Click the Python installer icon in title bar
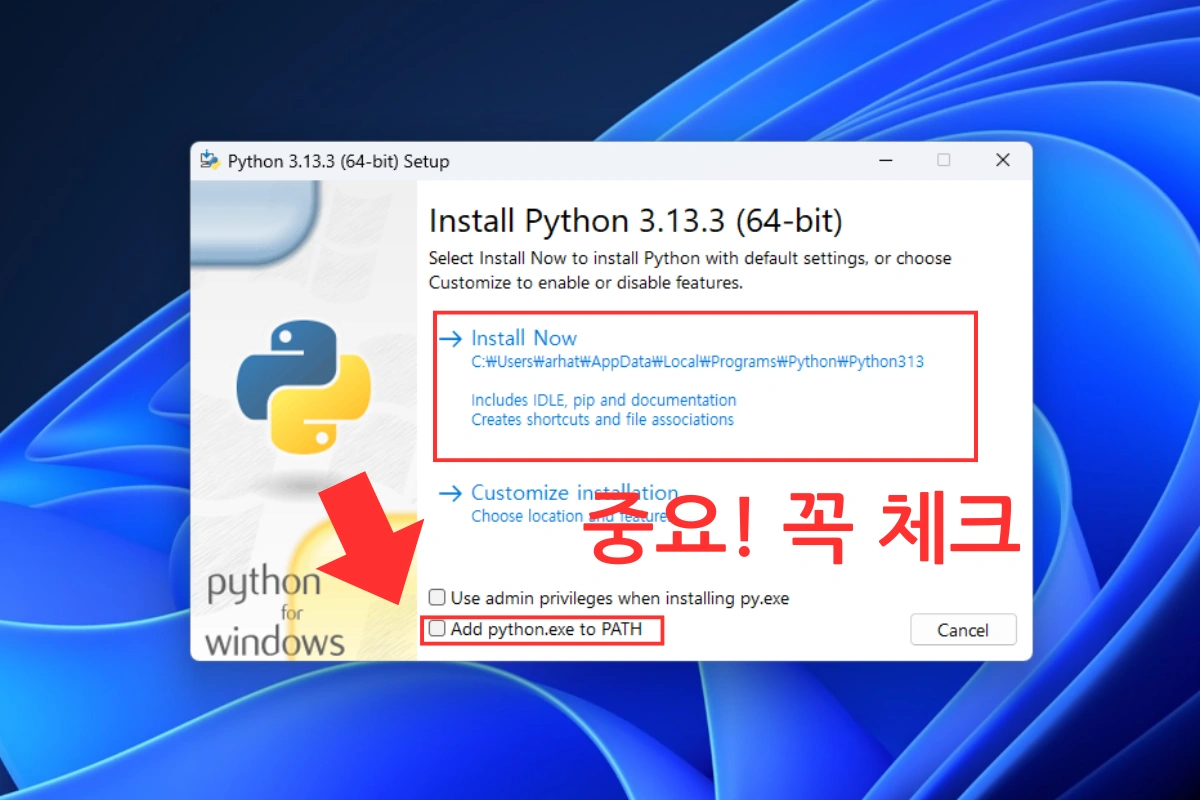1200x800 pixels. click(x=209, y=160)
